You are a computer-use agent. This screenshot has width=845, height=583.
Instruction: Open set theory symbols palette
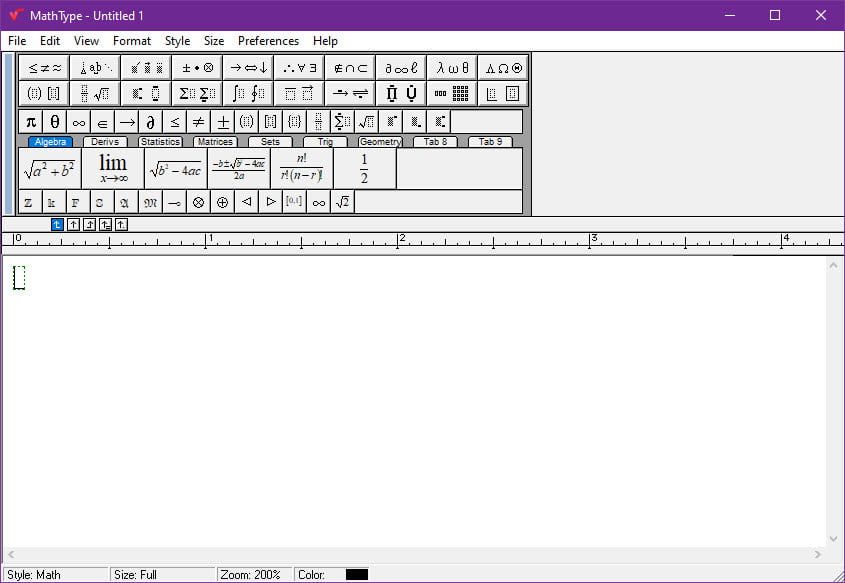pos(350,68)
